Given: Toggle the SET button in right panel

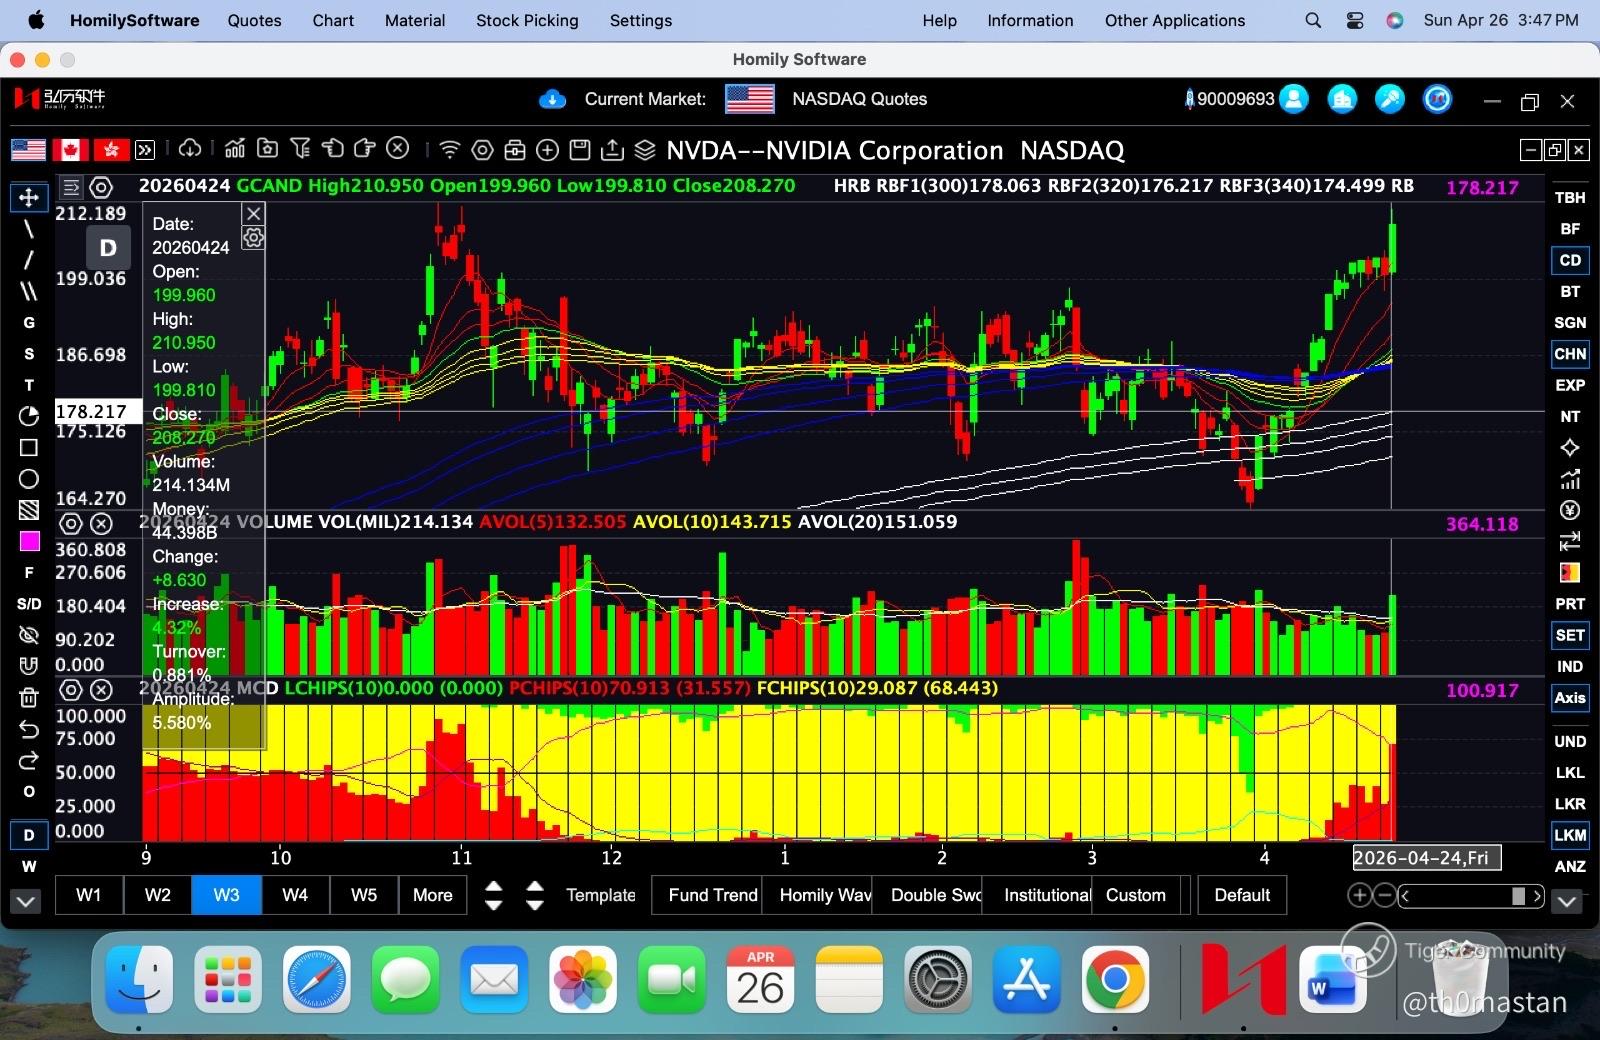Looking at the screenshot, I should click(1570, 635).
